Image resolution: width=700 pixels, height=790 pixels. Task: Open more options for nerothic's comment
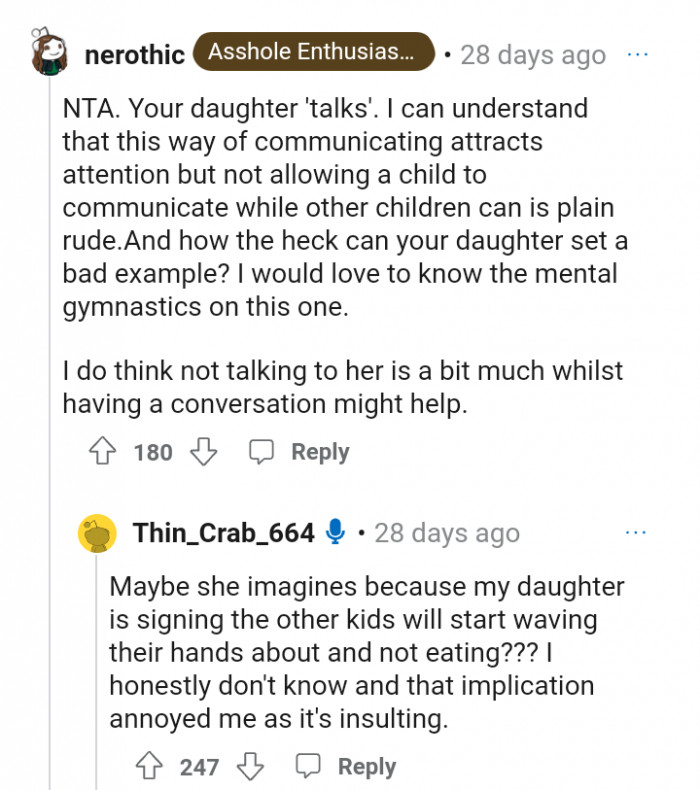pos(637,54)
